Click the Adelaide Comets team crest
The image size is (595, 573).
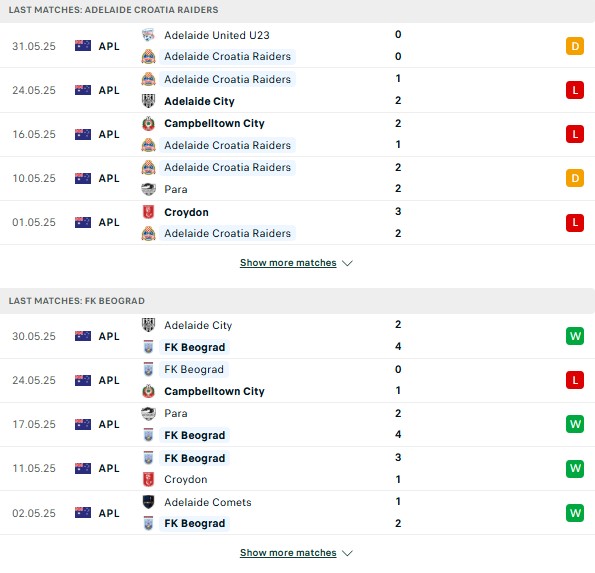click(x=148, y=502)
